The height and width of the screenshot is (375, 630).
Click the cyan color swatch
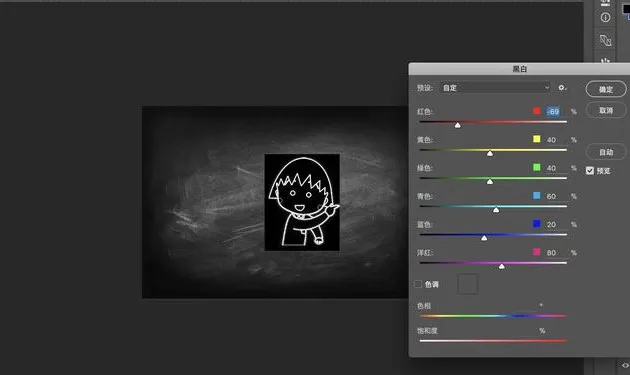(537, 195)
